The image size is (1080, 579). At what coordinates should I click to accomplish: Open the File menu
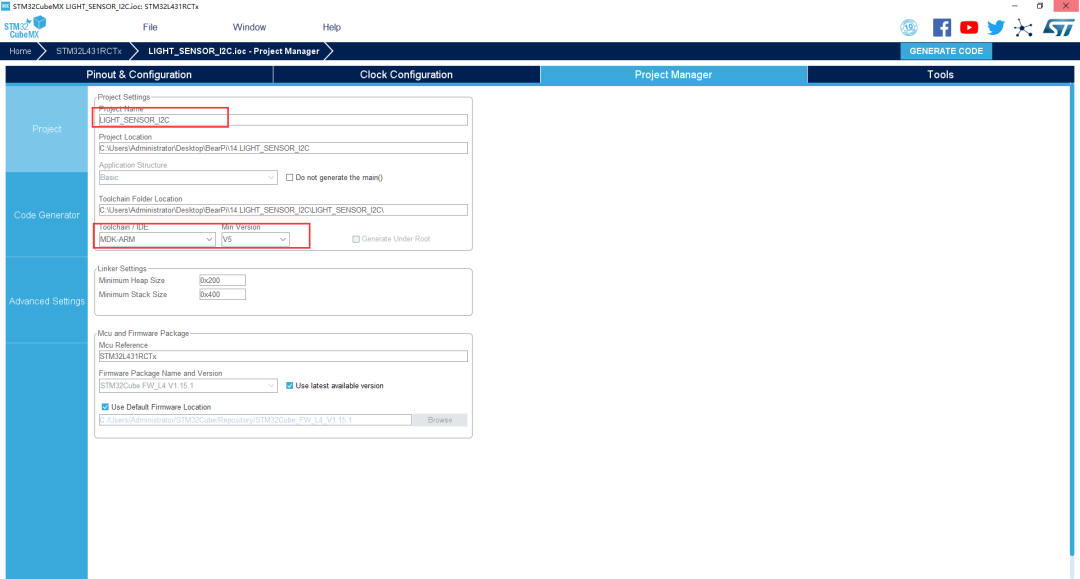[x=150, y=28]
